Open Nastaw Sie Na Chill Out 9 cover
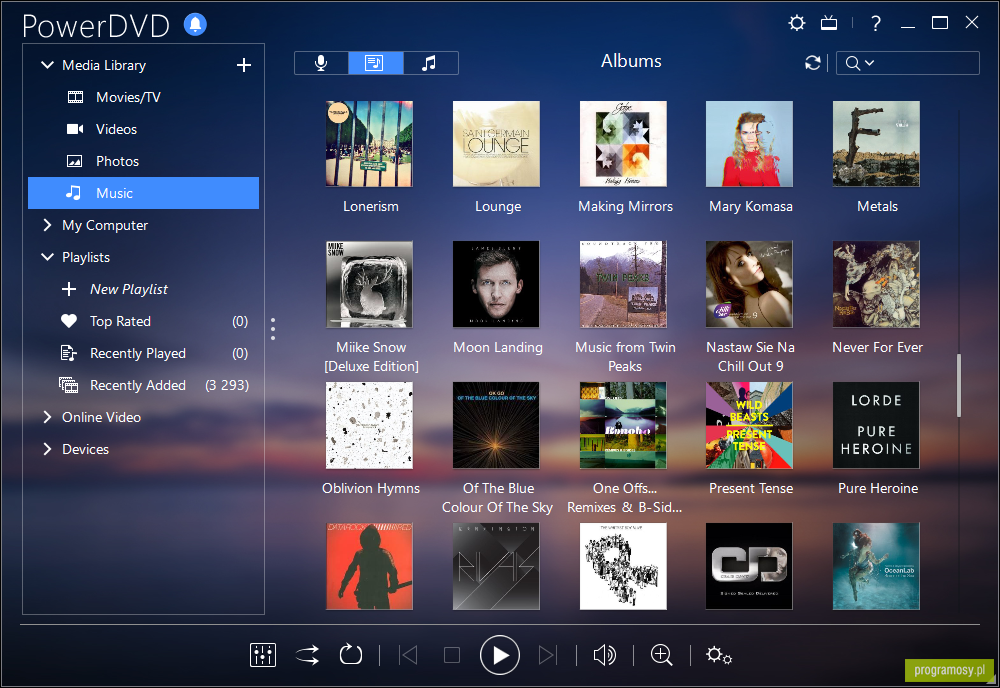This screenshot has width=1000, height=688. click(x=749, y=284)
